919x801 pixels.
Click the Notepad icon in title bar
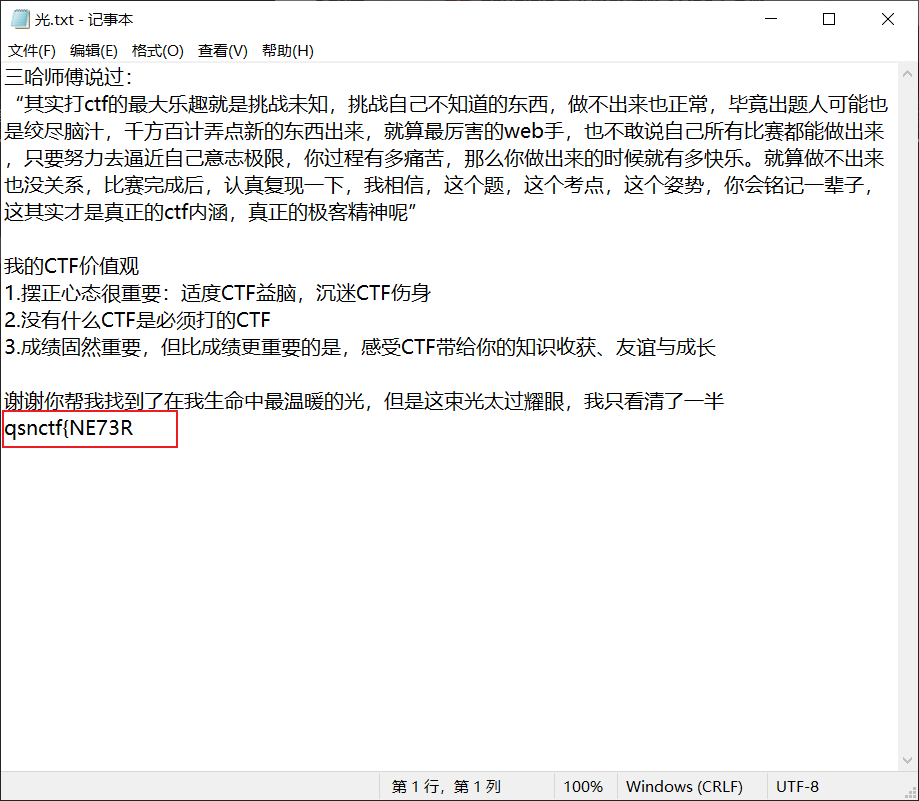click(20, 19)
